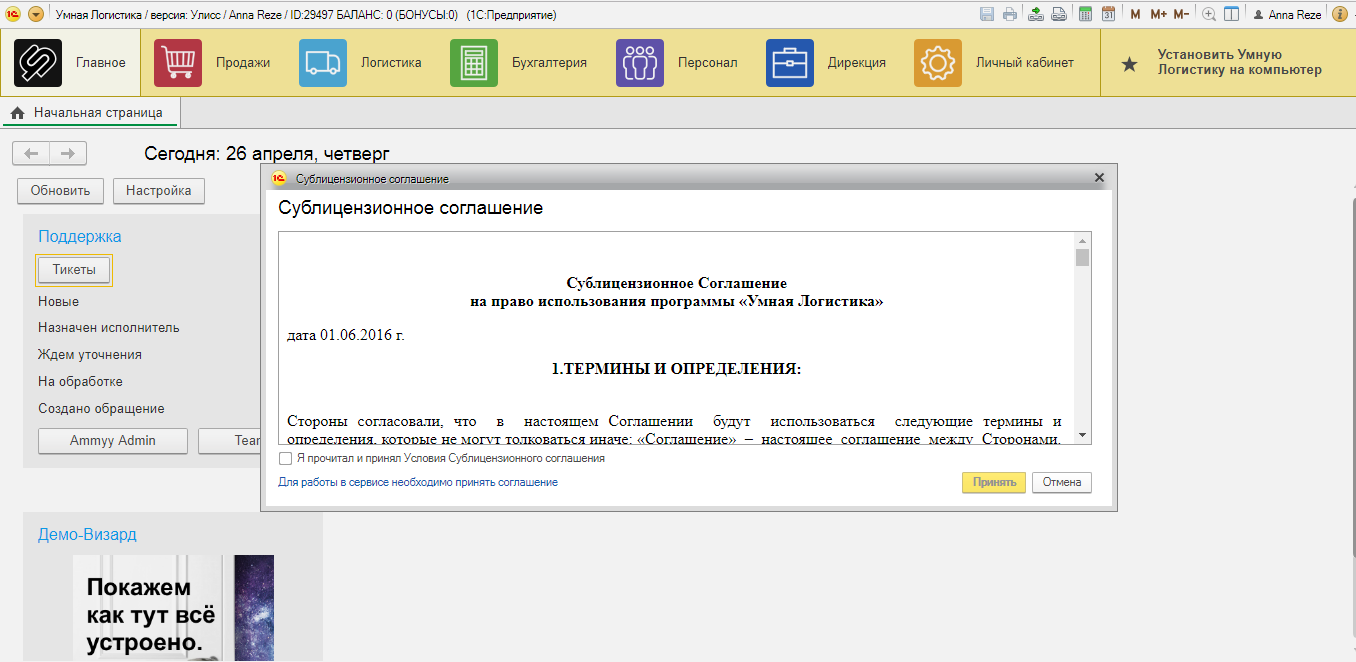Viewport: 1356px width, 662px height.
Task: Check the 'Я прочитал и принял Условия' checkbox
Action: pyautogui.click(x=285, y=459)
